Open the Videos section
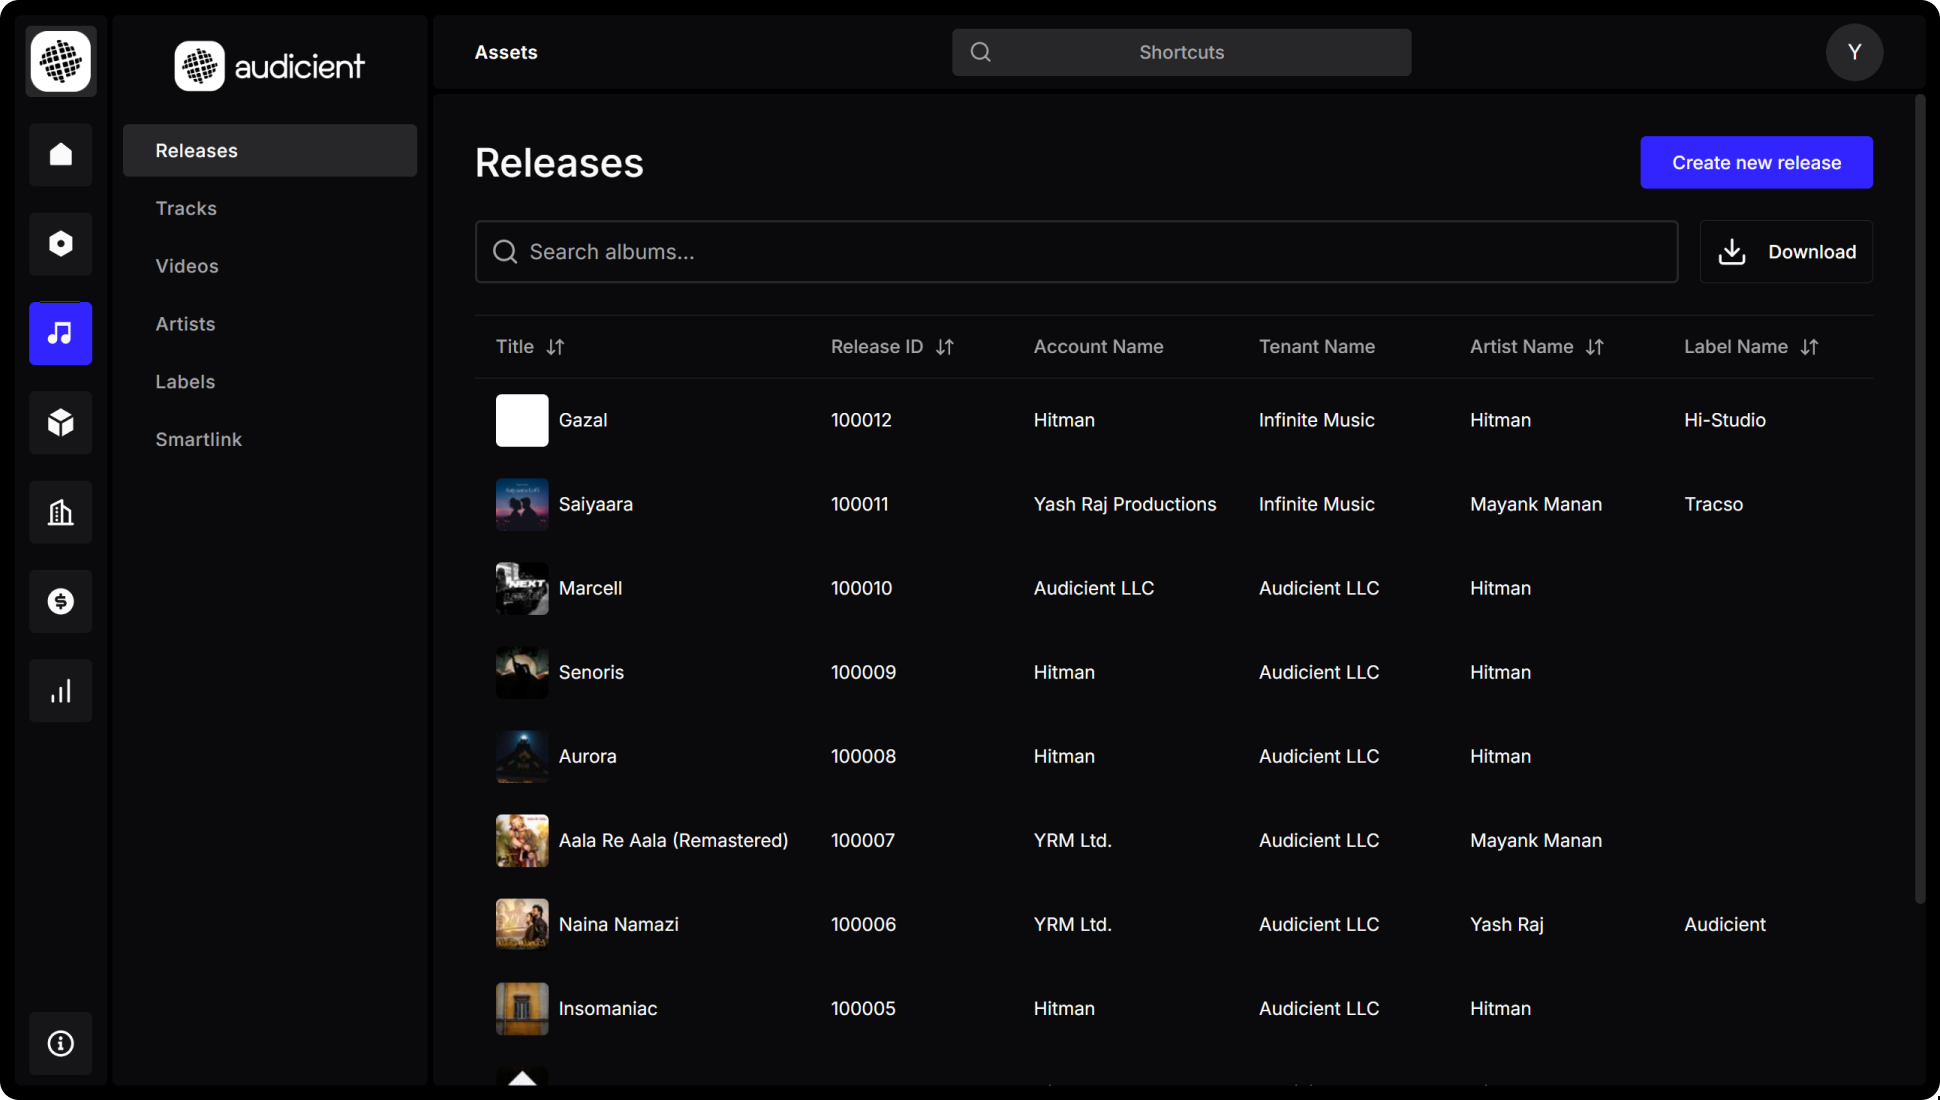 (187, 266)
